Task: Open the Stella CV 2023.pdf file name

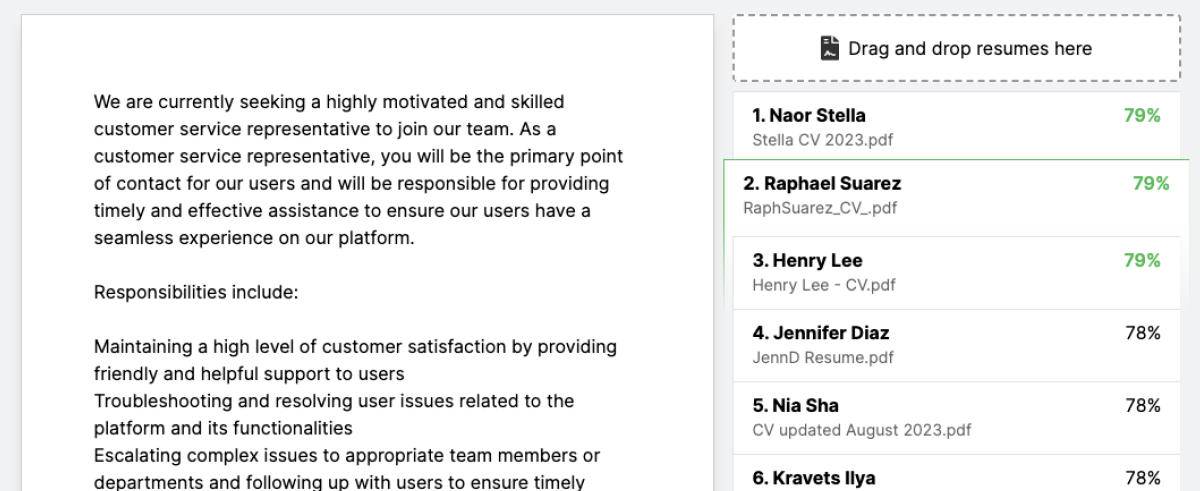Action: 822,140
